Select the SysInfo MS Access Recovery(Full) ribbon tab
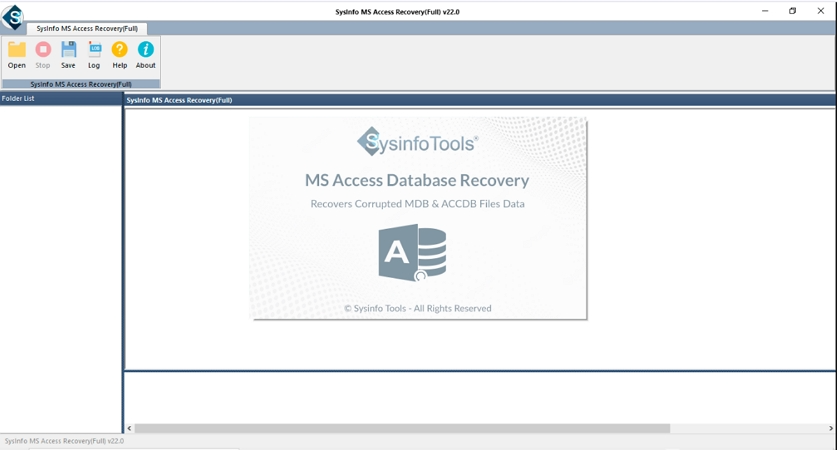Screen dimensions: 837x450 point(87,29)
